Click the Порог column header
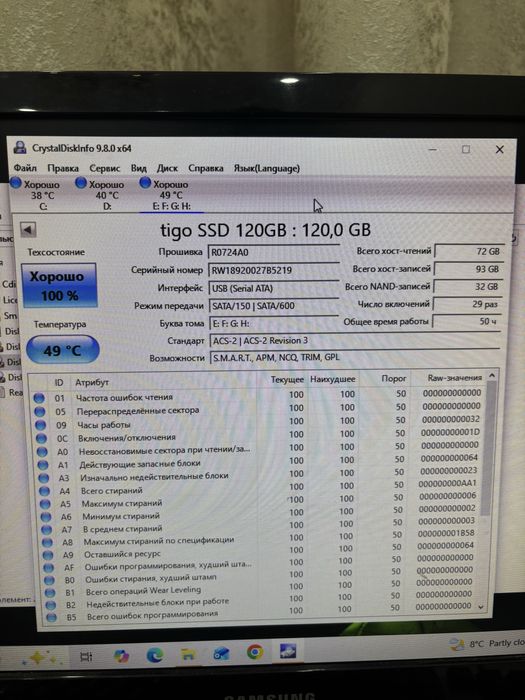Image resolution: width=525 pixels, height=700 pixels. click(x=393, y=379)
